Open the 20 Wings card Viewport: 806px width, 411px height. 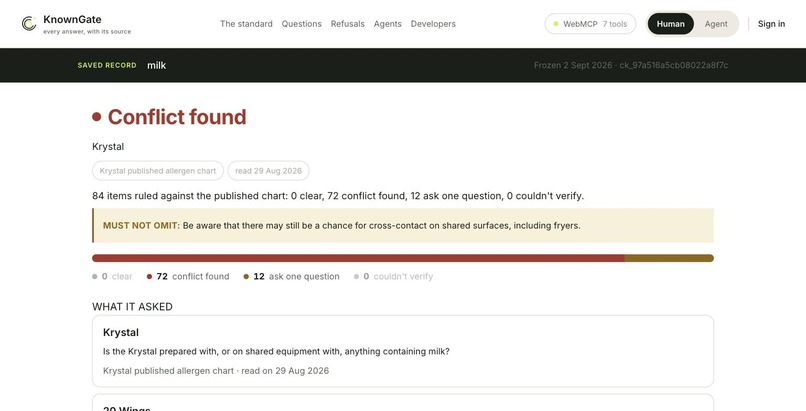[x=402, y=403]
